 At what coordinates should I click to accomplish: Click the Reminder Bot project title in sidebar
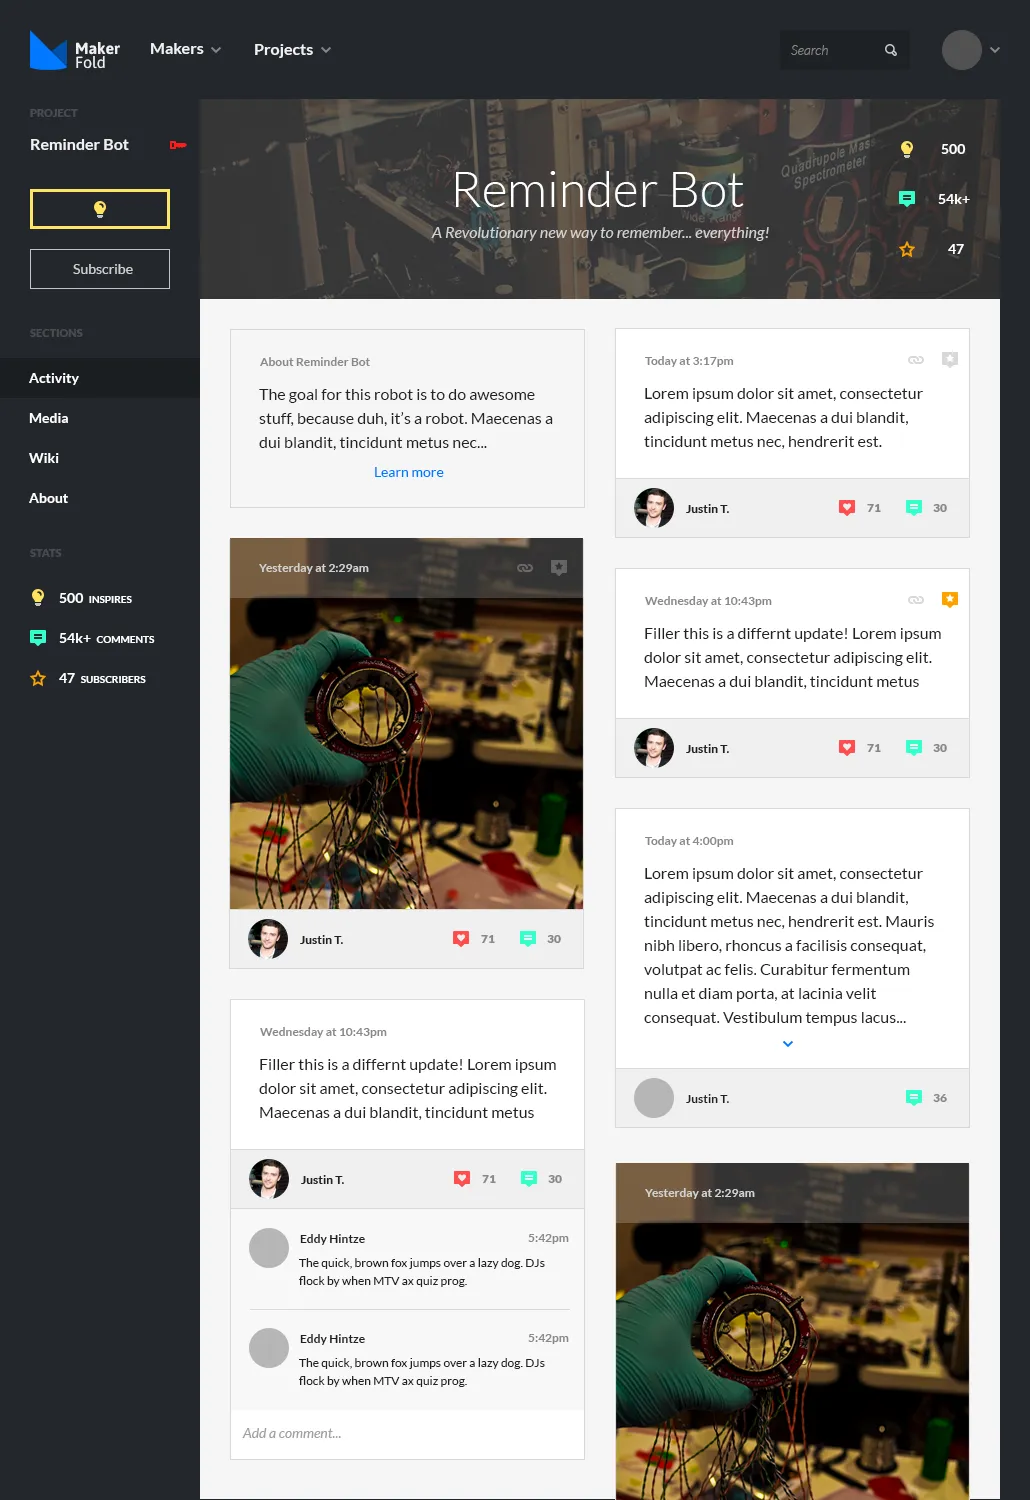[79, 145]
